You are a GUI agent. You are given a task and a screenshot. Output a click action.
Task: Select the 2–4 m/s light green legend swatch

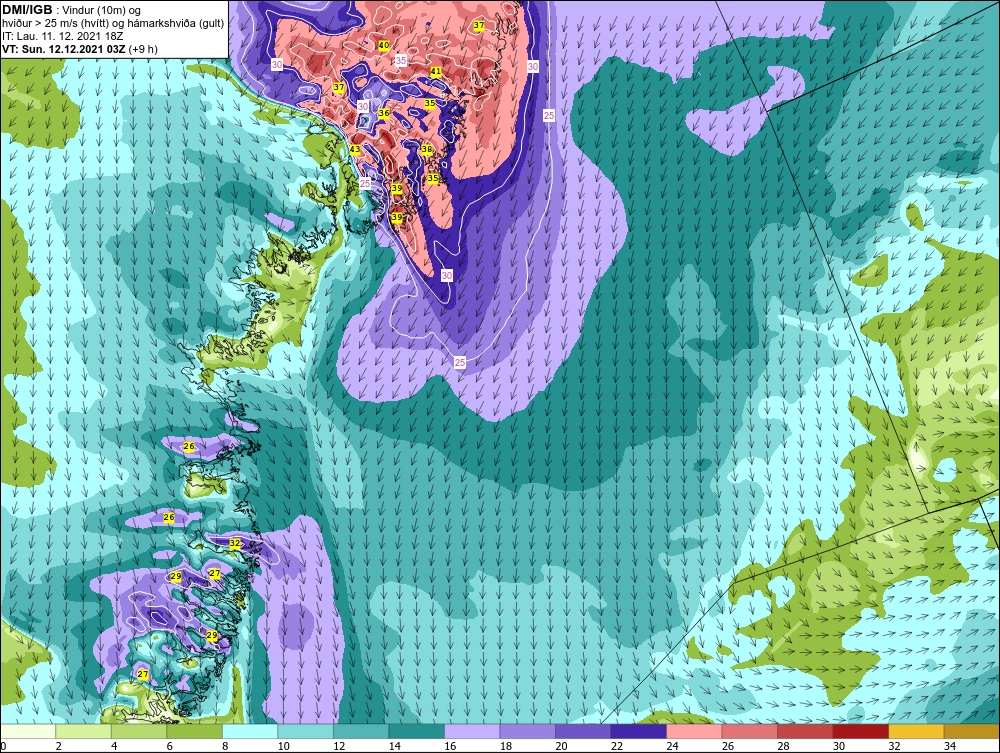(x=84, y=731)
